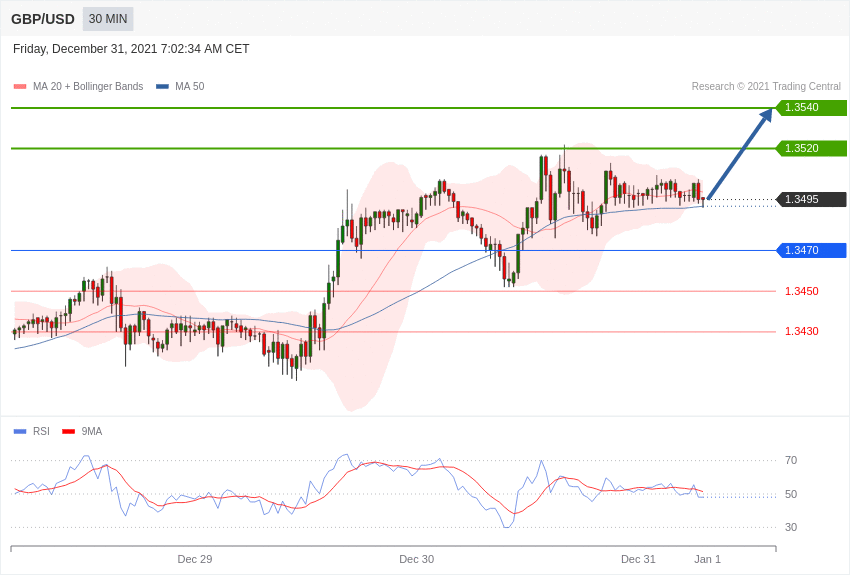Click the RSI 50 level label
The width and height of the screenshot is (850, 576).
coord(791,494)
